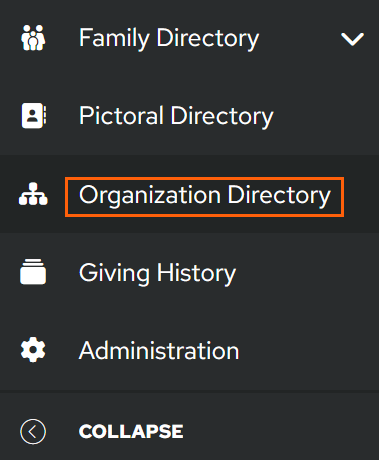Expand the Family Directory chevron
This screenshot has height=460, width=379.
[x=352, y=39]
